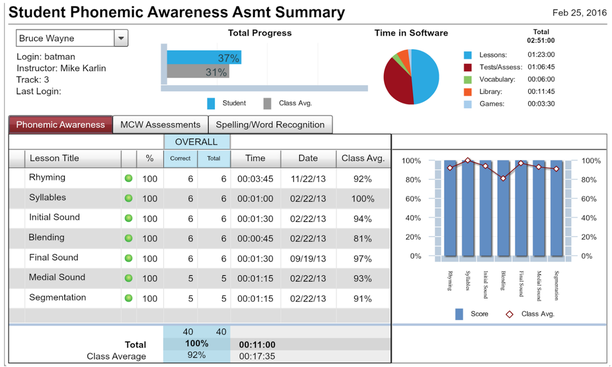The width and height of the screenshot is (612, 367).
Task: Select the Rhyming lesson row title
Action: (x=47, y=177)
